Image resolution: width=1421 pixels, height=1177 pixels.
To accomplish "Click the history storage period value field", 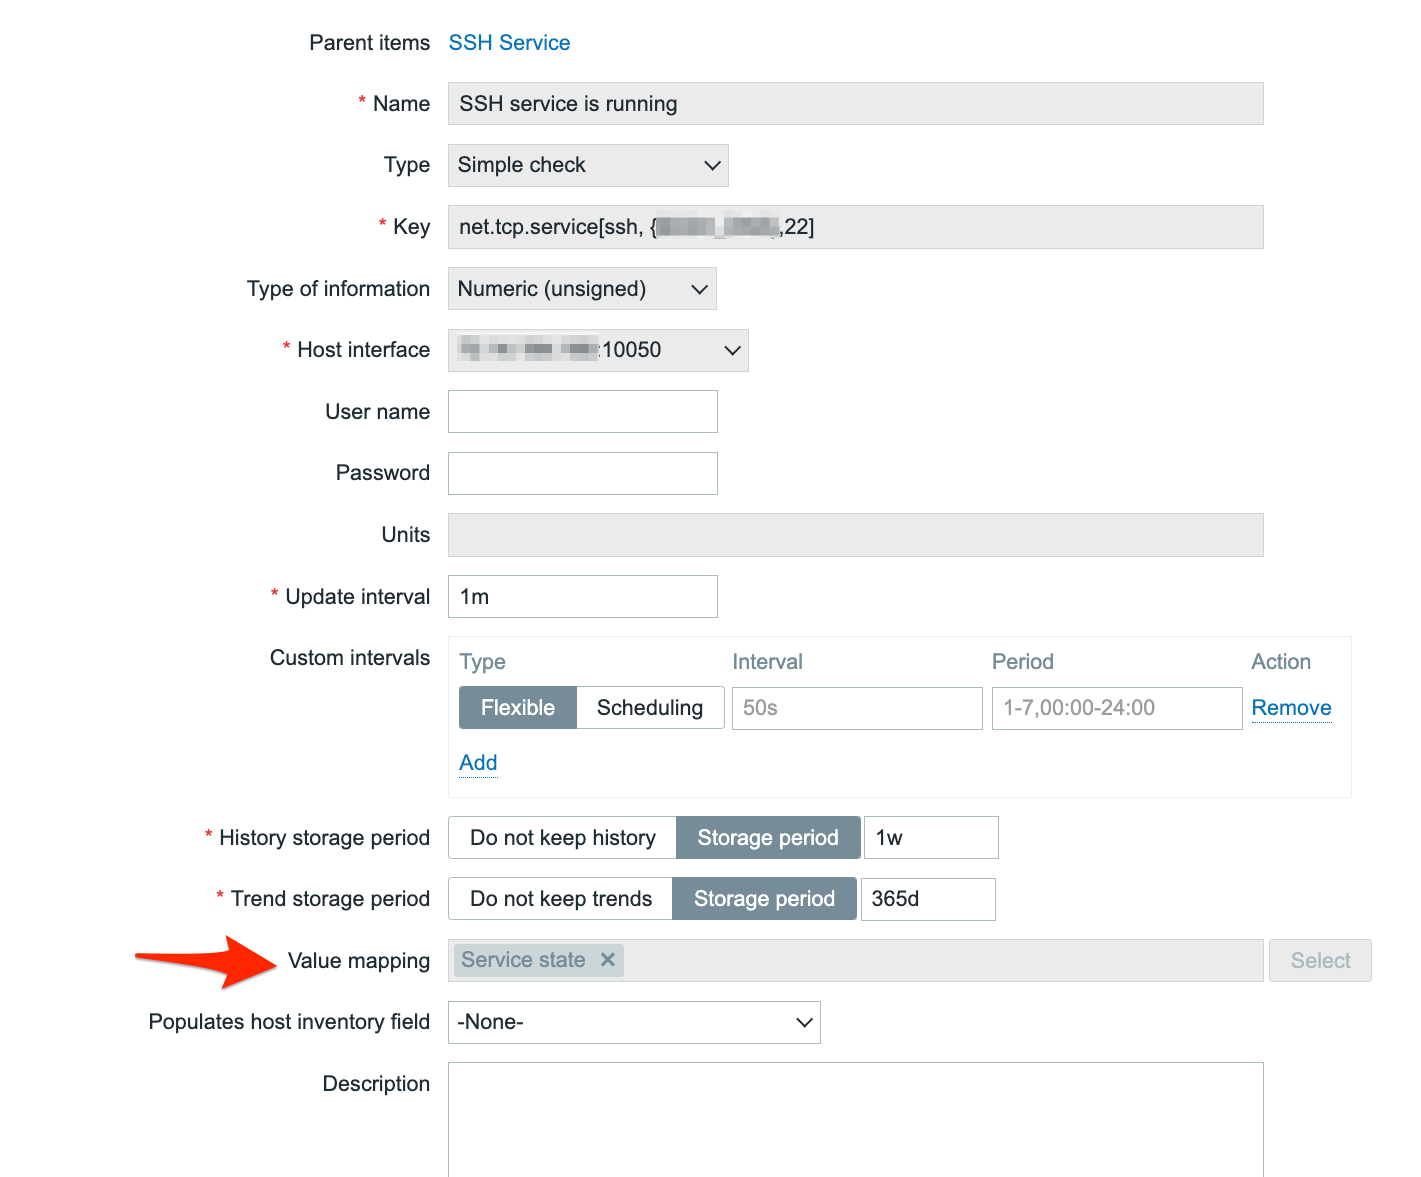I will coord(931,838).
